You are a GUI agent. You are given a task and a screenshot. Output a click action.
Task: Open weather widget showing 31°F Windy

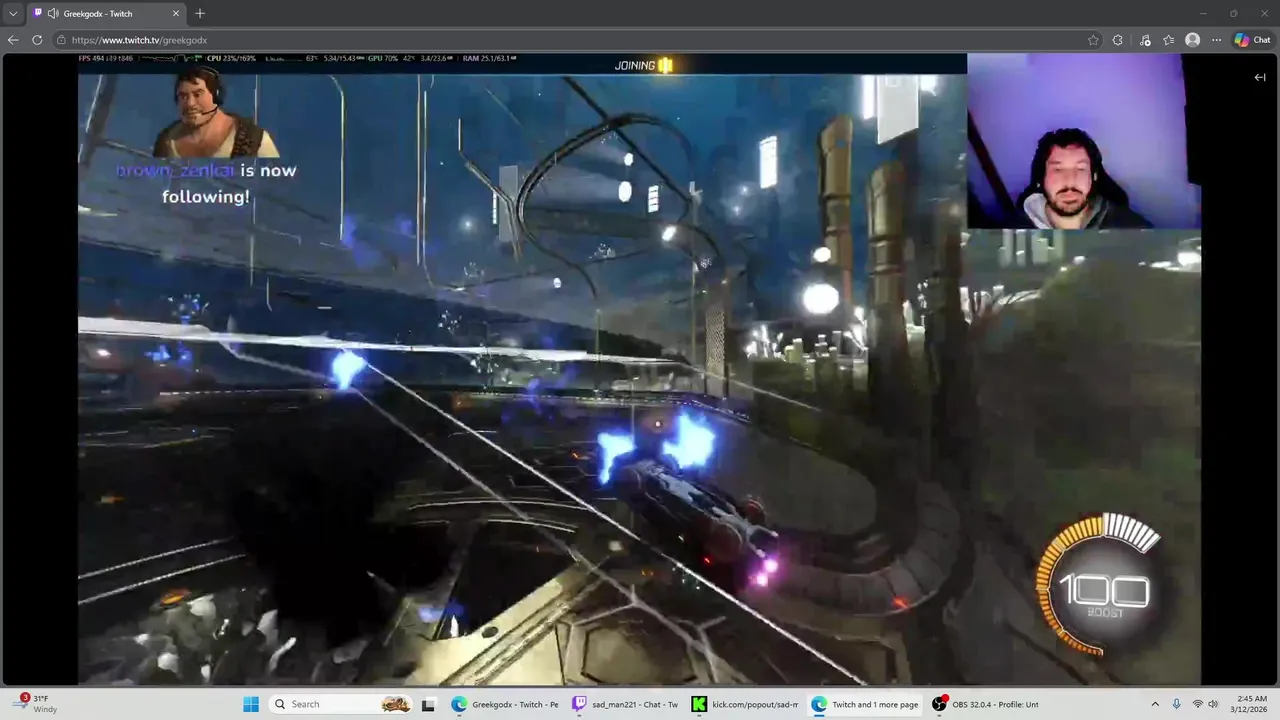coord(35,704)
